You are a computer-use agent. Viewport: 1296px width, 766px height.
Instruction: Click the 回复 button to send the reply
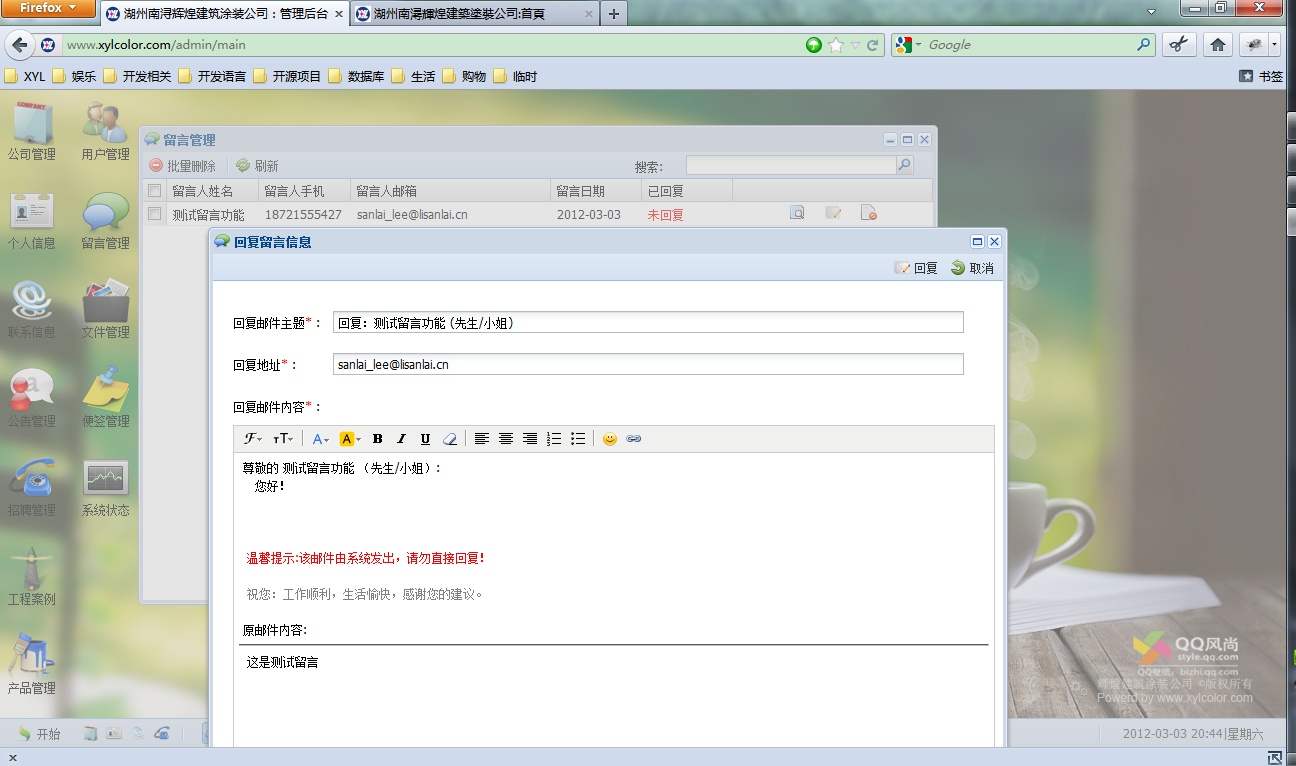click(x=916, y=268)
